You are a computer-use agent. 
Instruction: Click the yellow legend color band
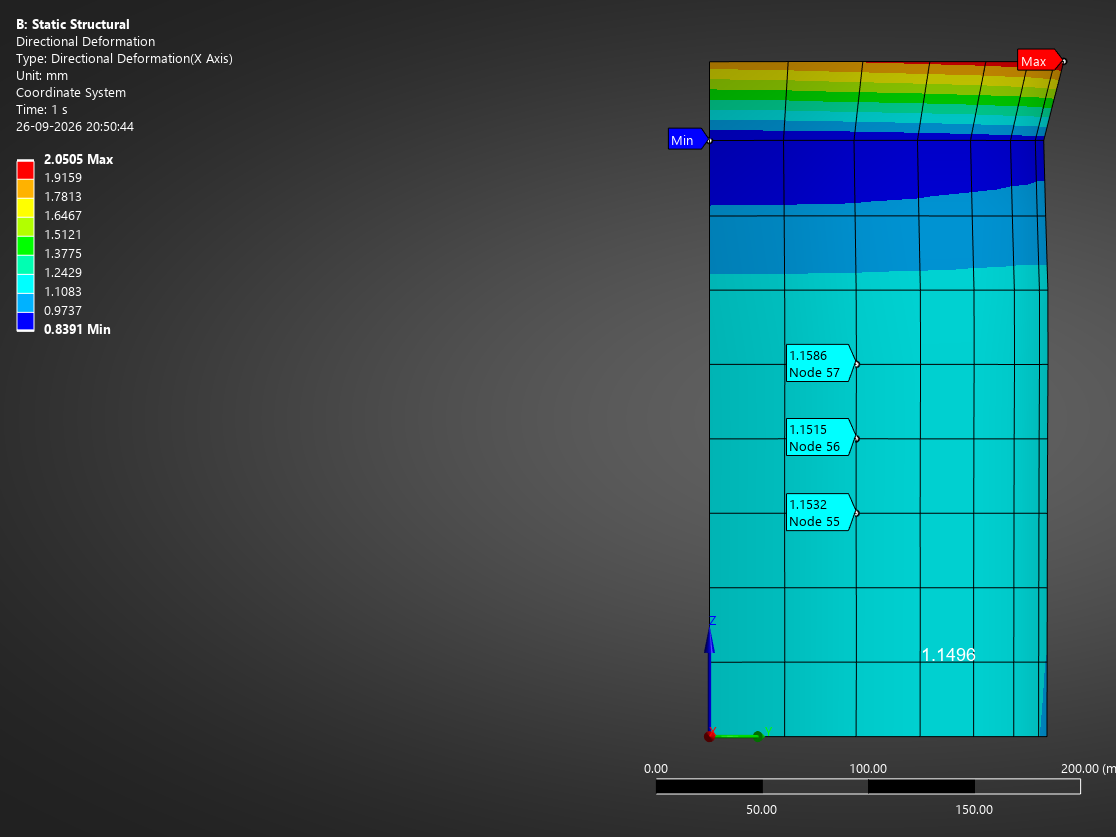coord(26,207)
